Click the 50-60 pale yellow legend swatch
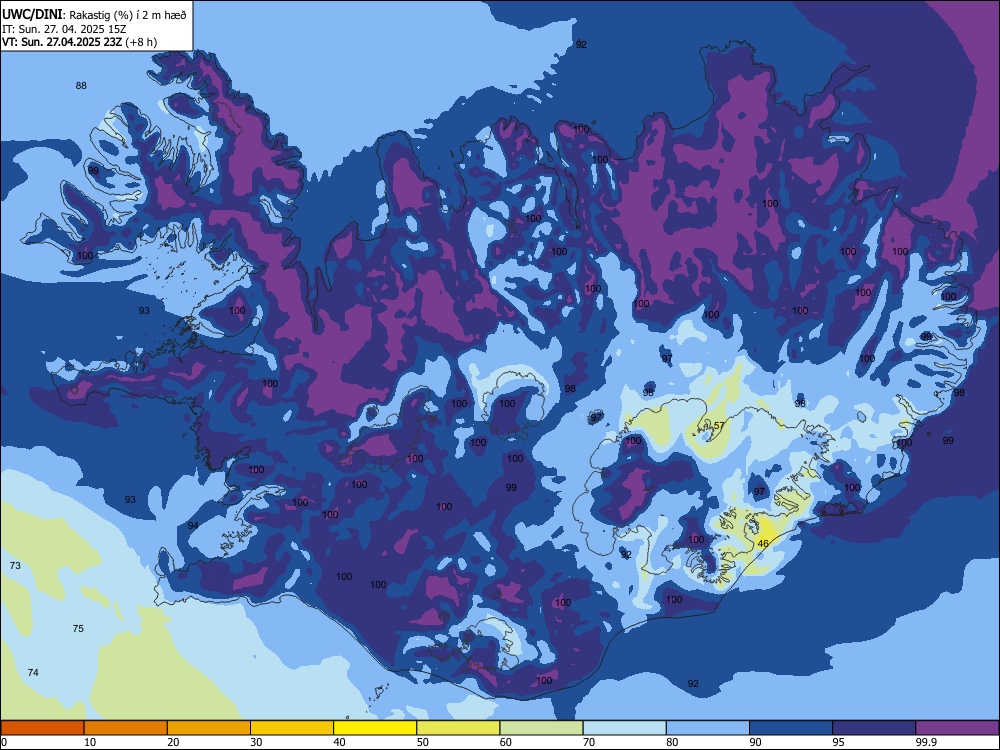 click(x=458, y=728)
